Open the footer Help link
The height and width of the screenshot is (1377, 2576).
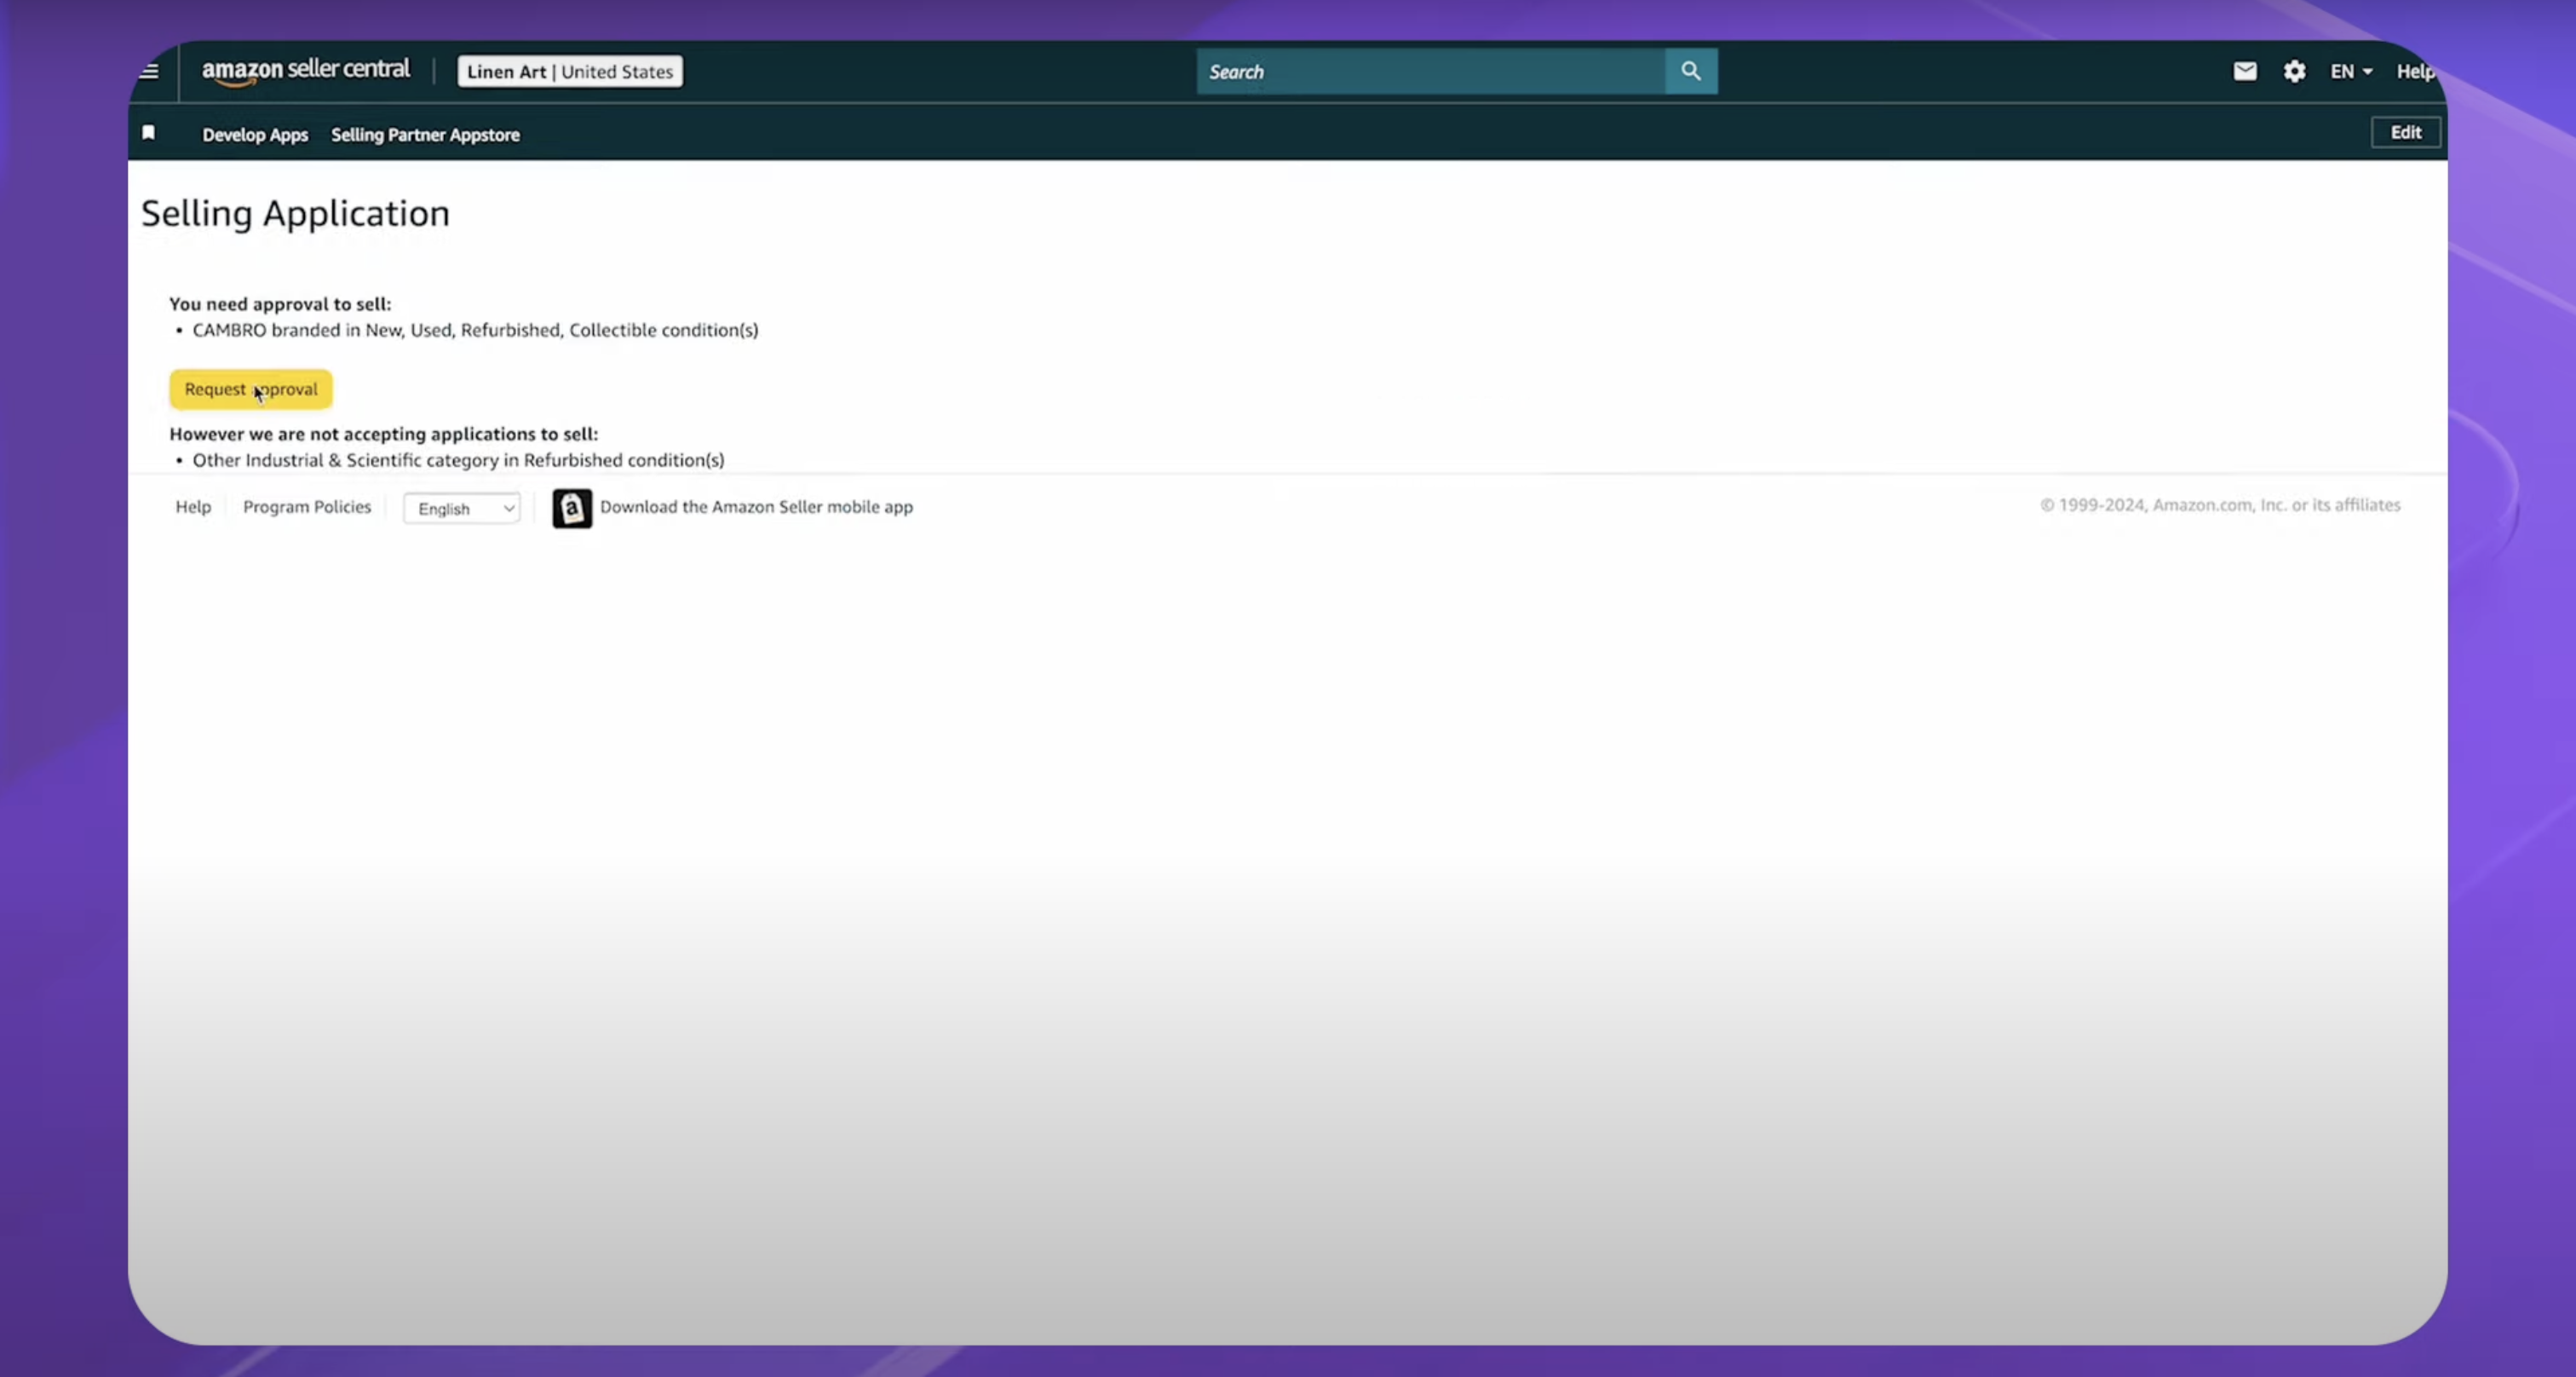tap(193, 507)
